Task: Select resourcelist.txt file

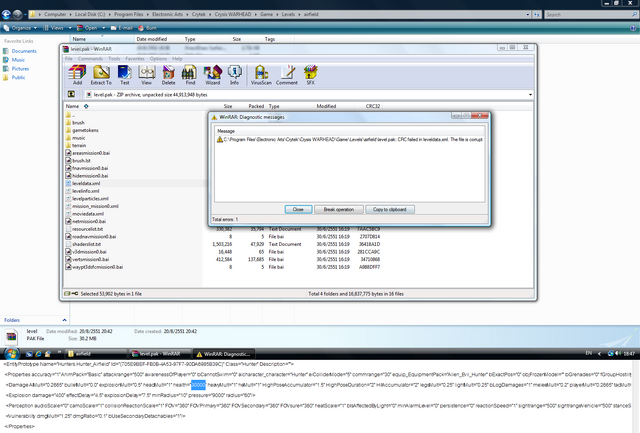Action: 87,229
